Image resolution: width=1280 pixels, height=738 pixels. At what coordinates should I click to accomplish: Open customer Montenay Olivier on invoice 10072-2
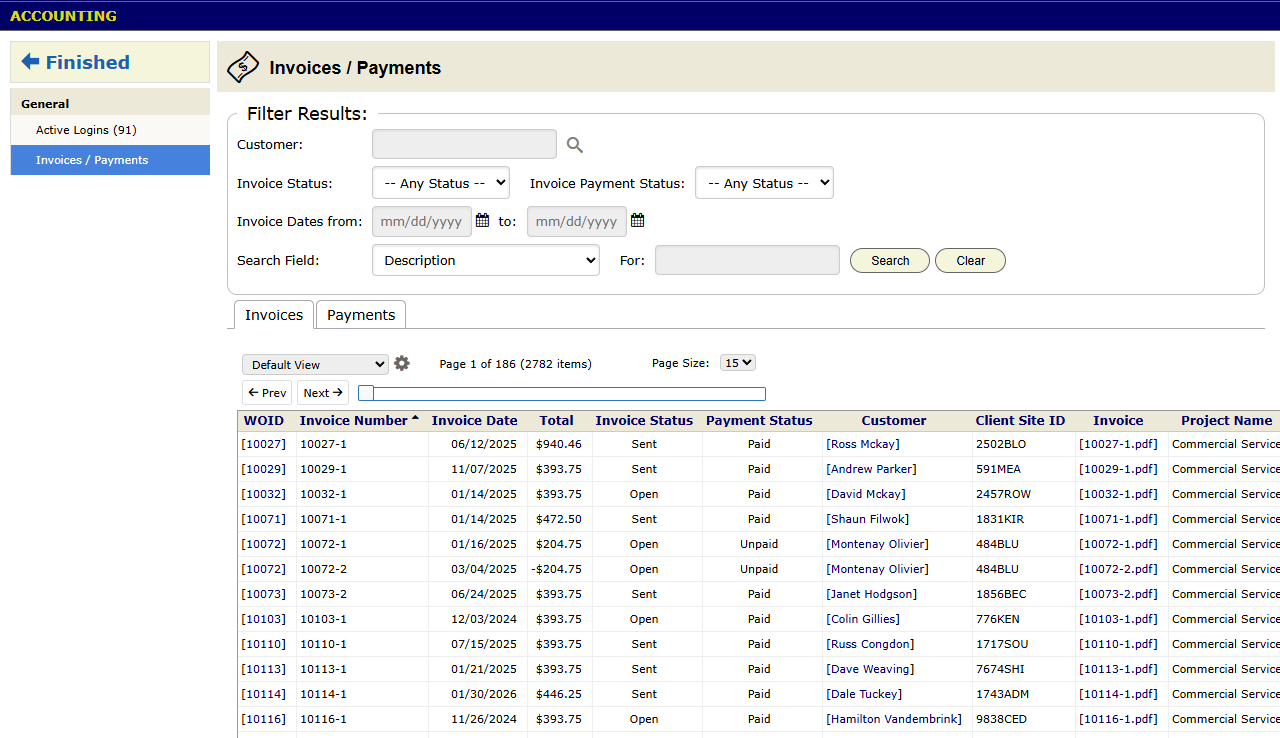[877, 569]
